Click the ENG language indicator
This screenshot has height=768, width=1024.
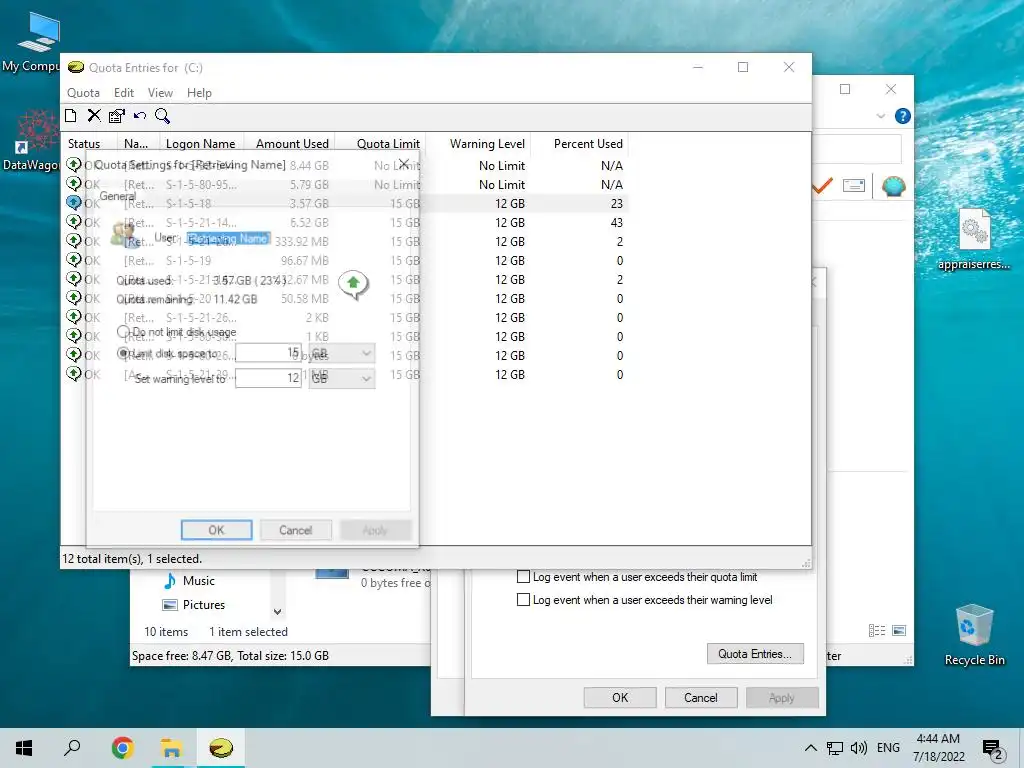click(x=888, y=748)
